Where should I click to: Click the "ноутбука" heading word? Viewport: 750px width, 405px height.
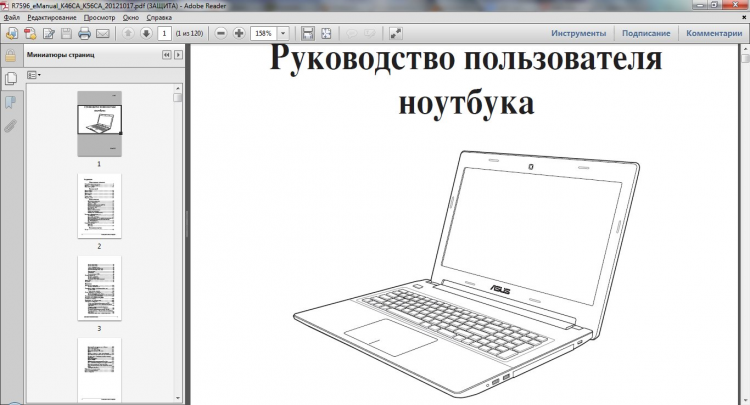(466, 103)
